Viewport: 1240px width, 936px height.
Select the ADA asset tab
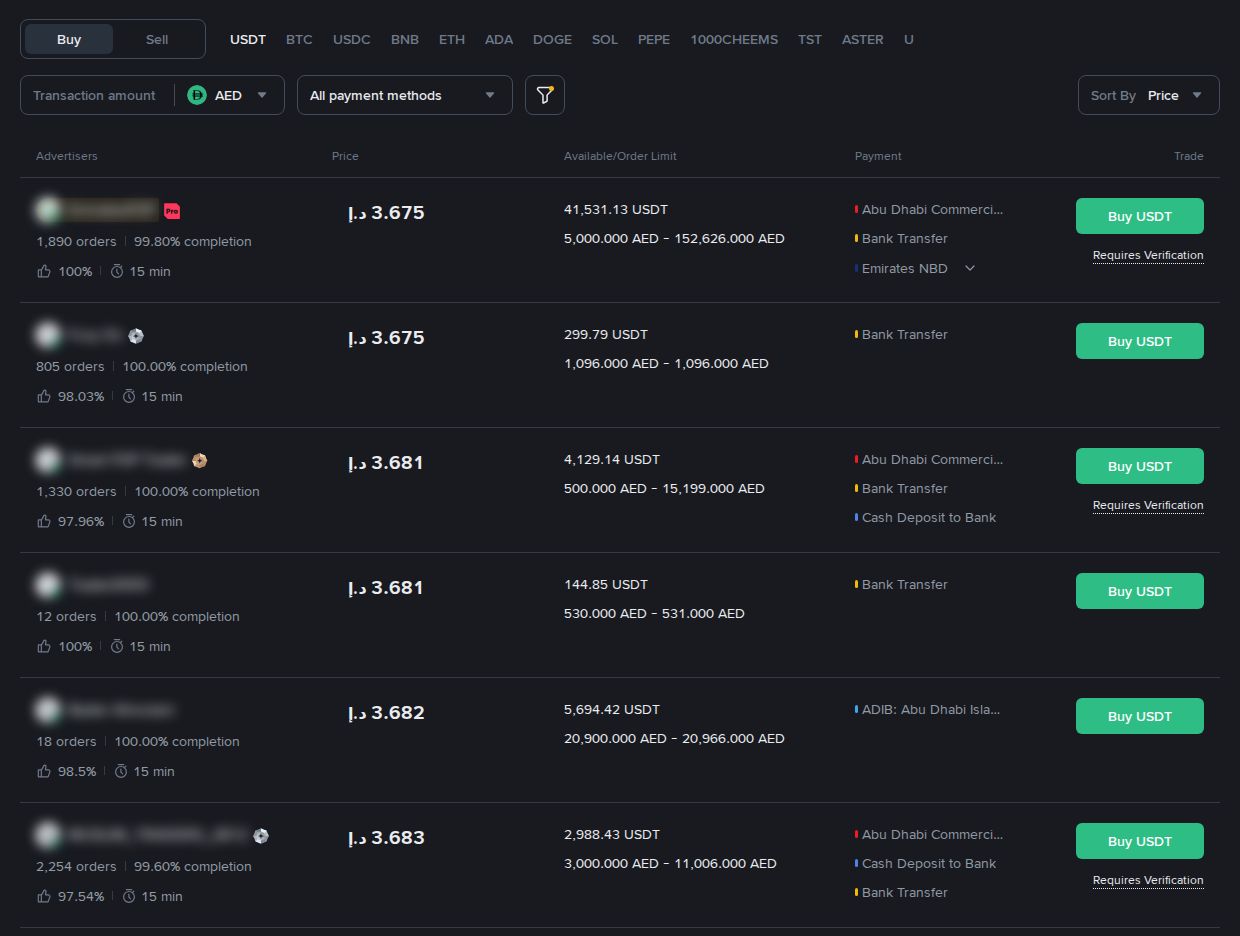499,39
